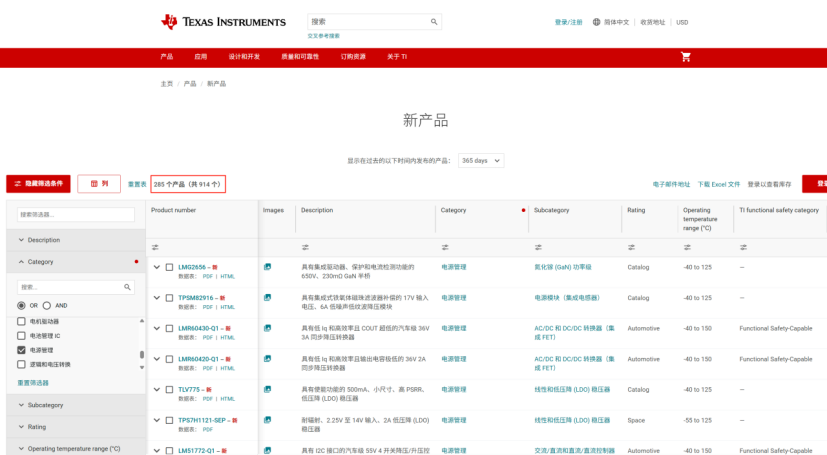Image resolution: width=827 pixels, height=455 pixels.
Task: Tick the 逻辑和电压转换 category checkbox
Action: pos(21,364)
